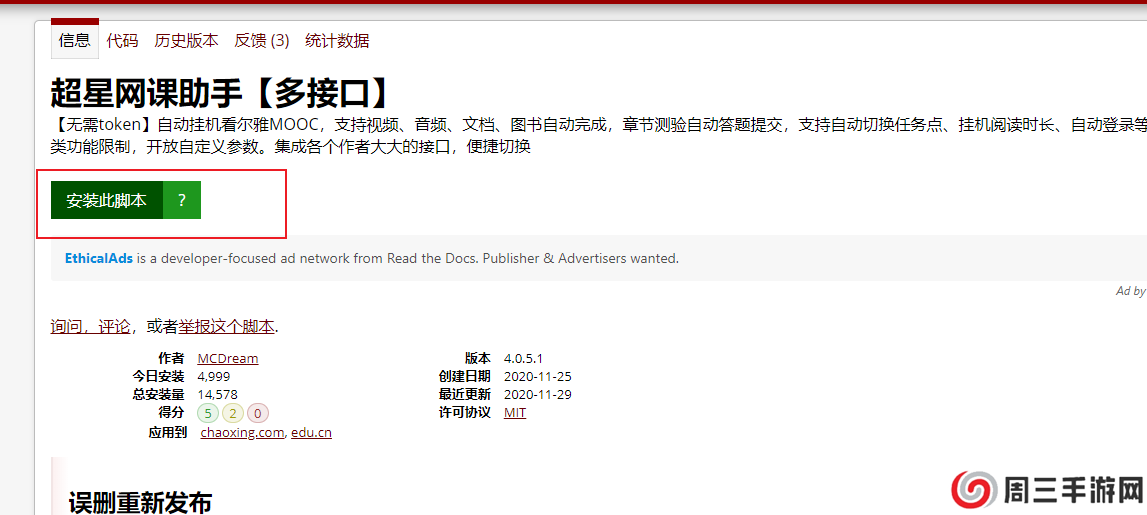View the 历史版本 tab

tap(186, 40)
